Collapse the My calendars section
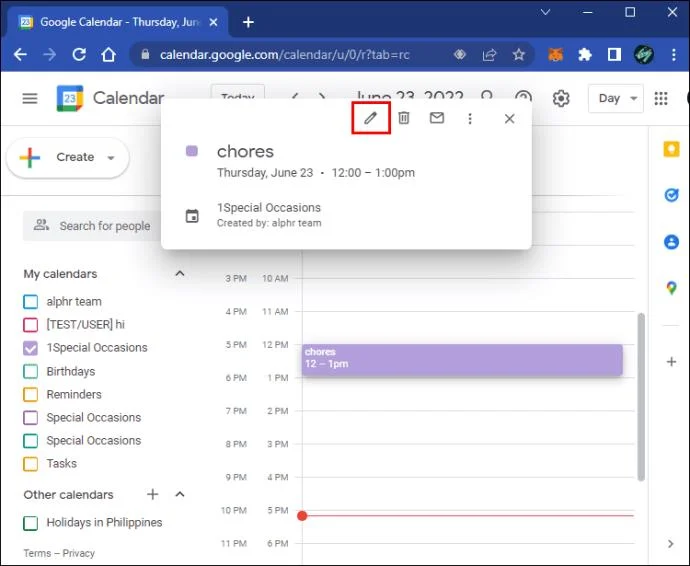 pos(180,274)
